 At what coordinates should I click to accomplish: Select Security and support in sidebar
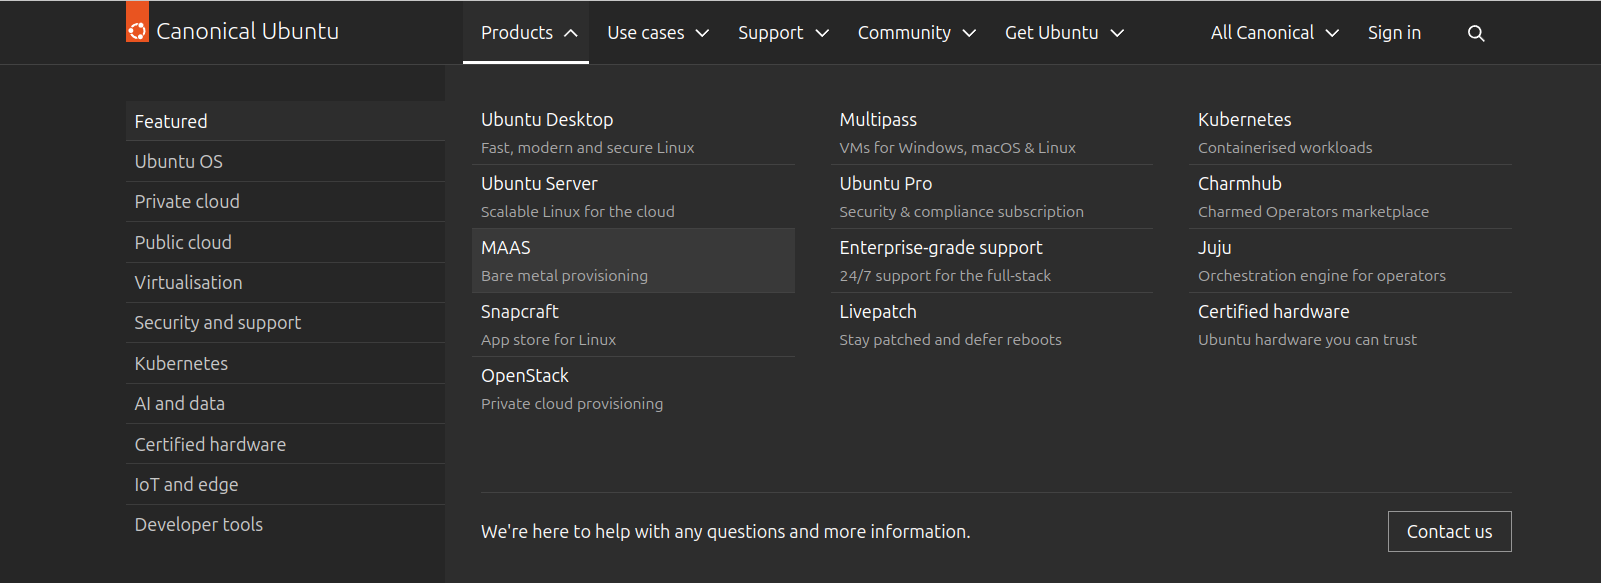217,323
